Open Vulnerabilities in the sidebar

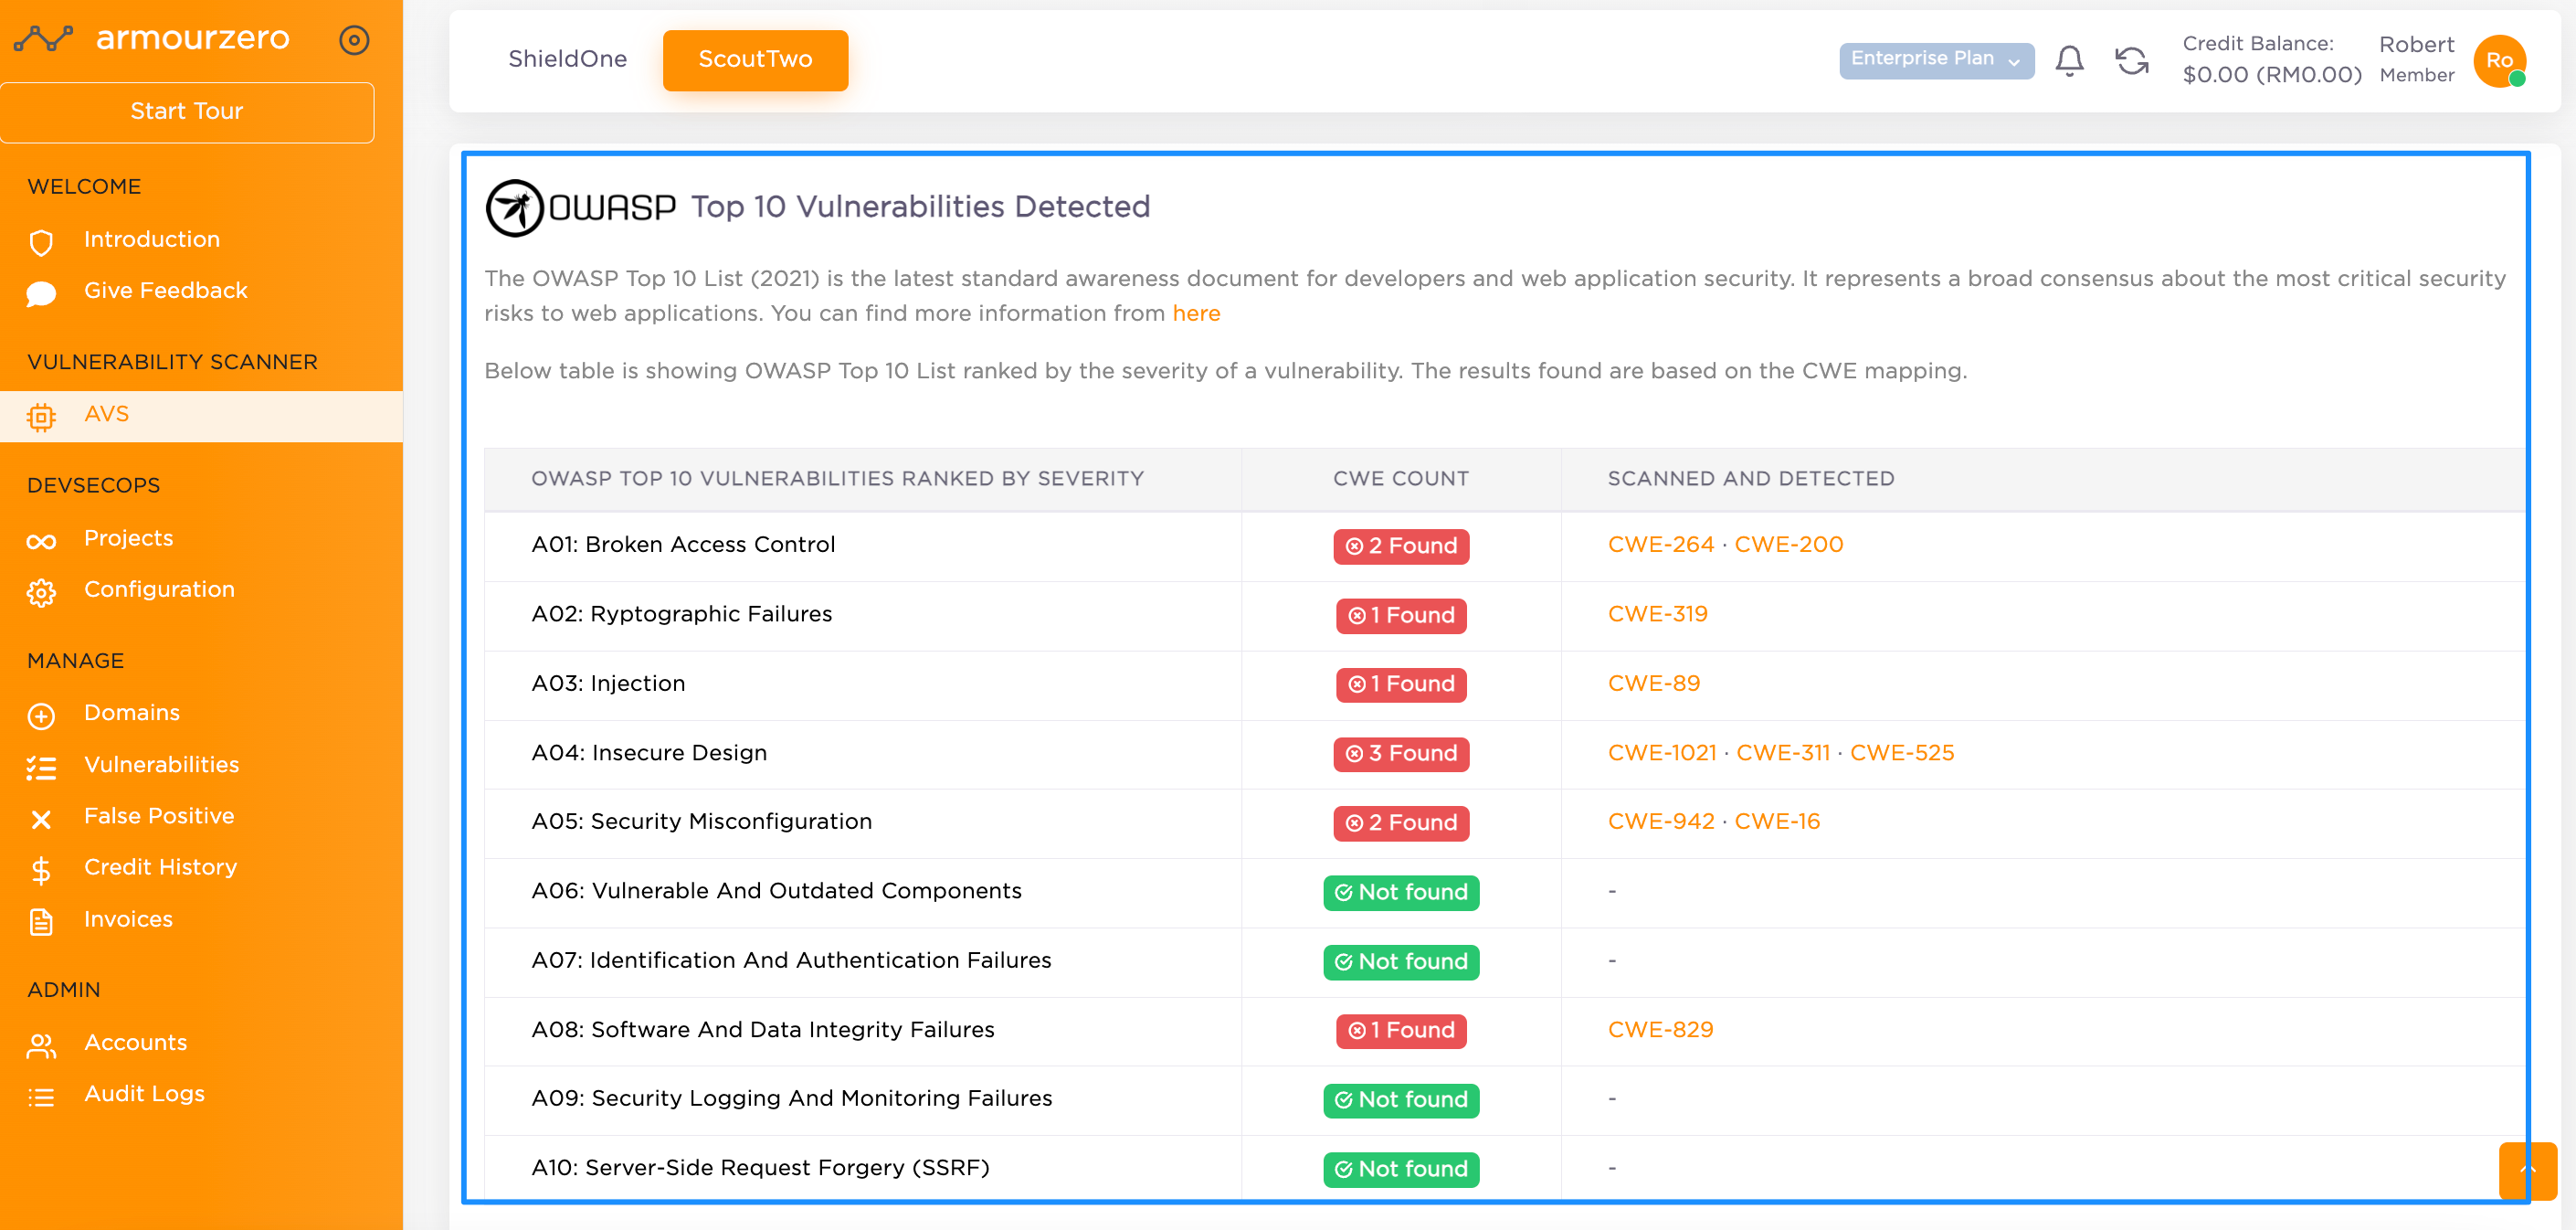[161, 765]
